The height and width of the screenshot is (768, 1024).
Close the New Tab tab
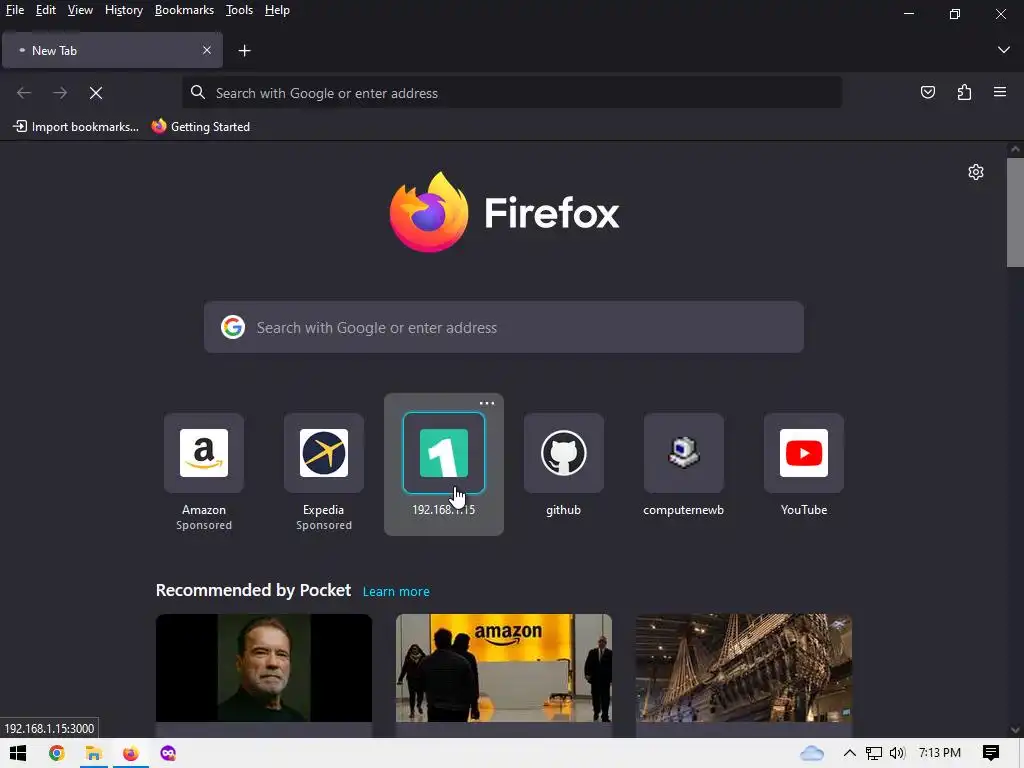pos(206,50)
